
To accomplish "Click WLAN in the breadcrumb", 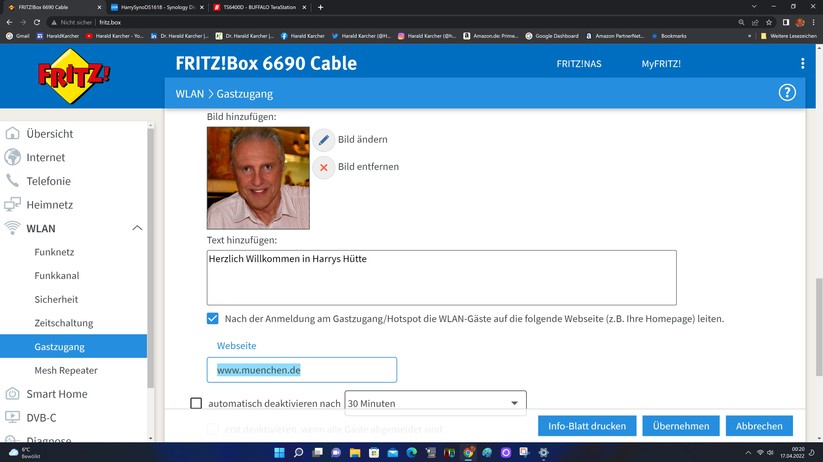I will pyautogui.click(x=189, y=94).
